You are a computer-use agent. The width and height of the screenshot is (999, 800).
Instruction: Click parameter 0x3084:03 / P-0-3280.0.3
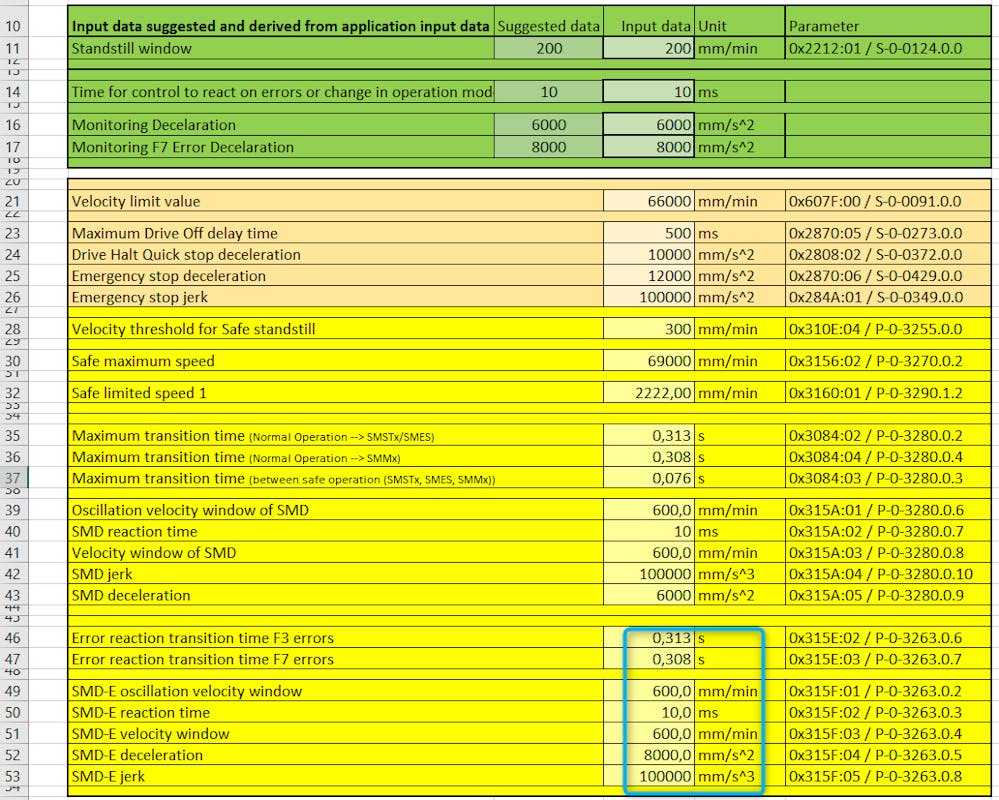click(888, 478)
